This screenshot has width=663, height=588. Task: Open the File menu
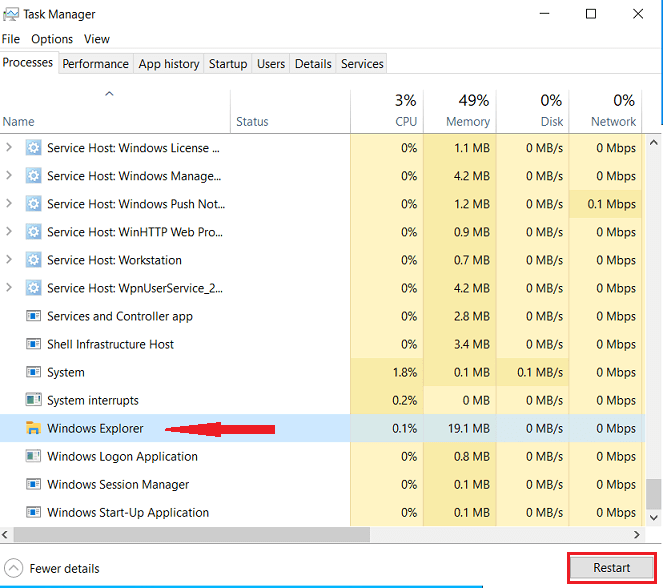(x=11, y=39)
